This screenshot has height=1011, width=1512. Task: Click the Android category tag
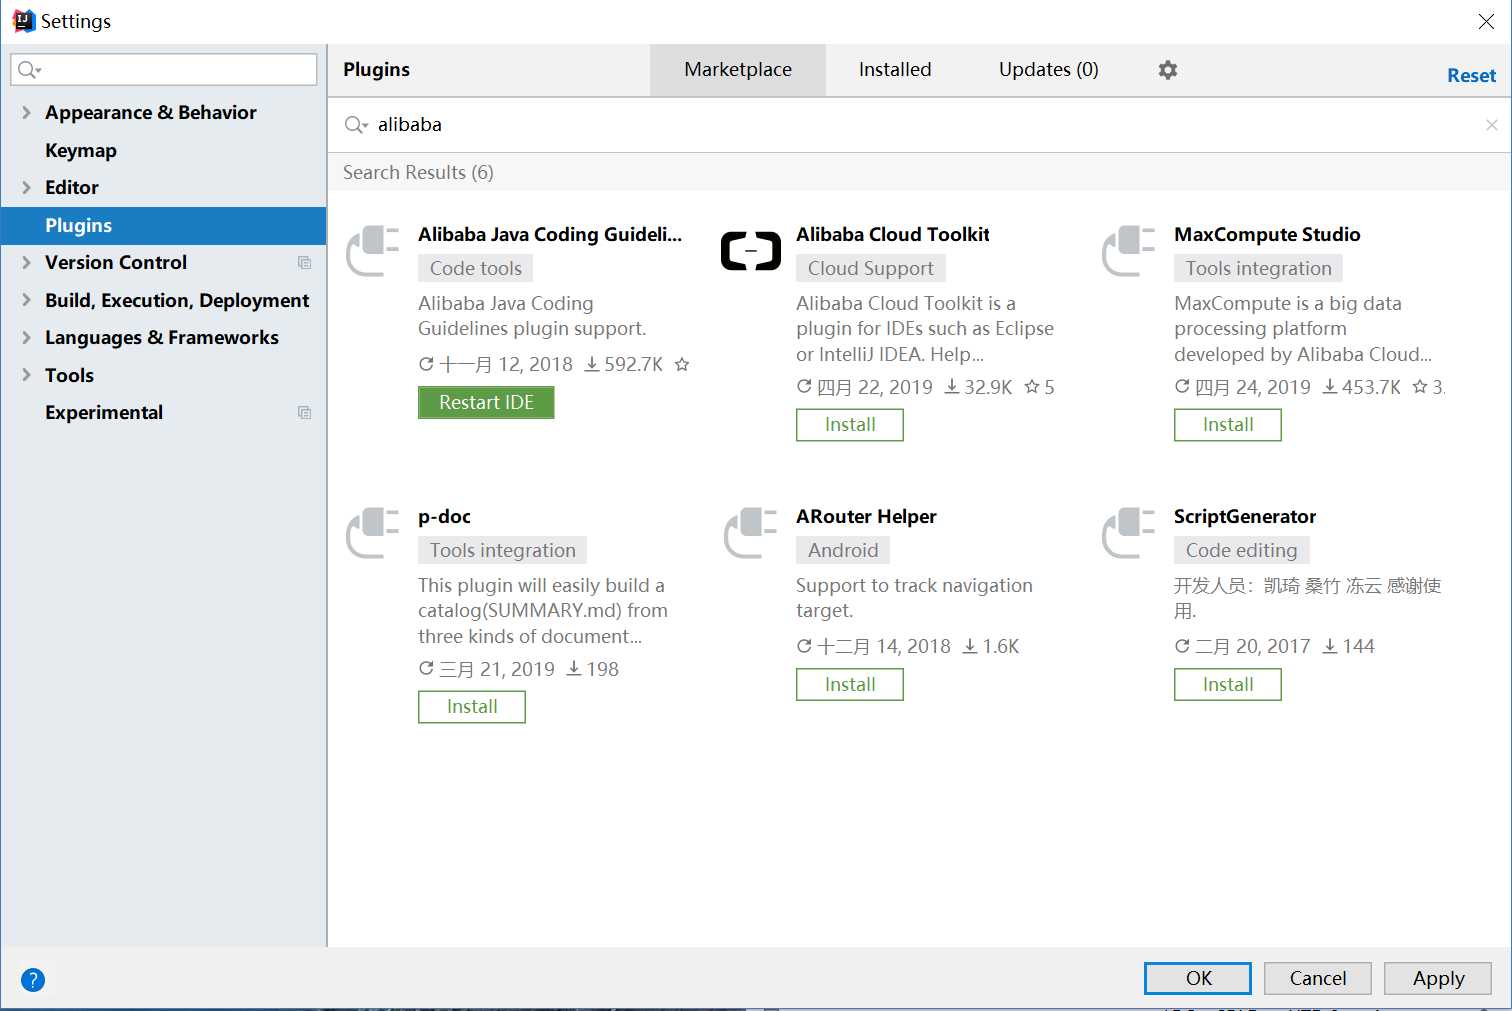tap(843, 550)
